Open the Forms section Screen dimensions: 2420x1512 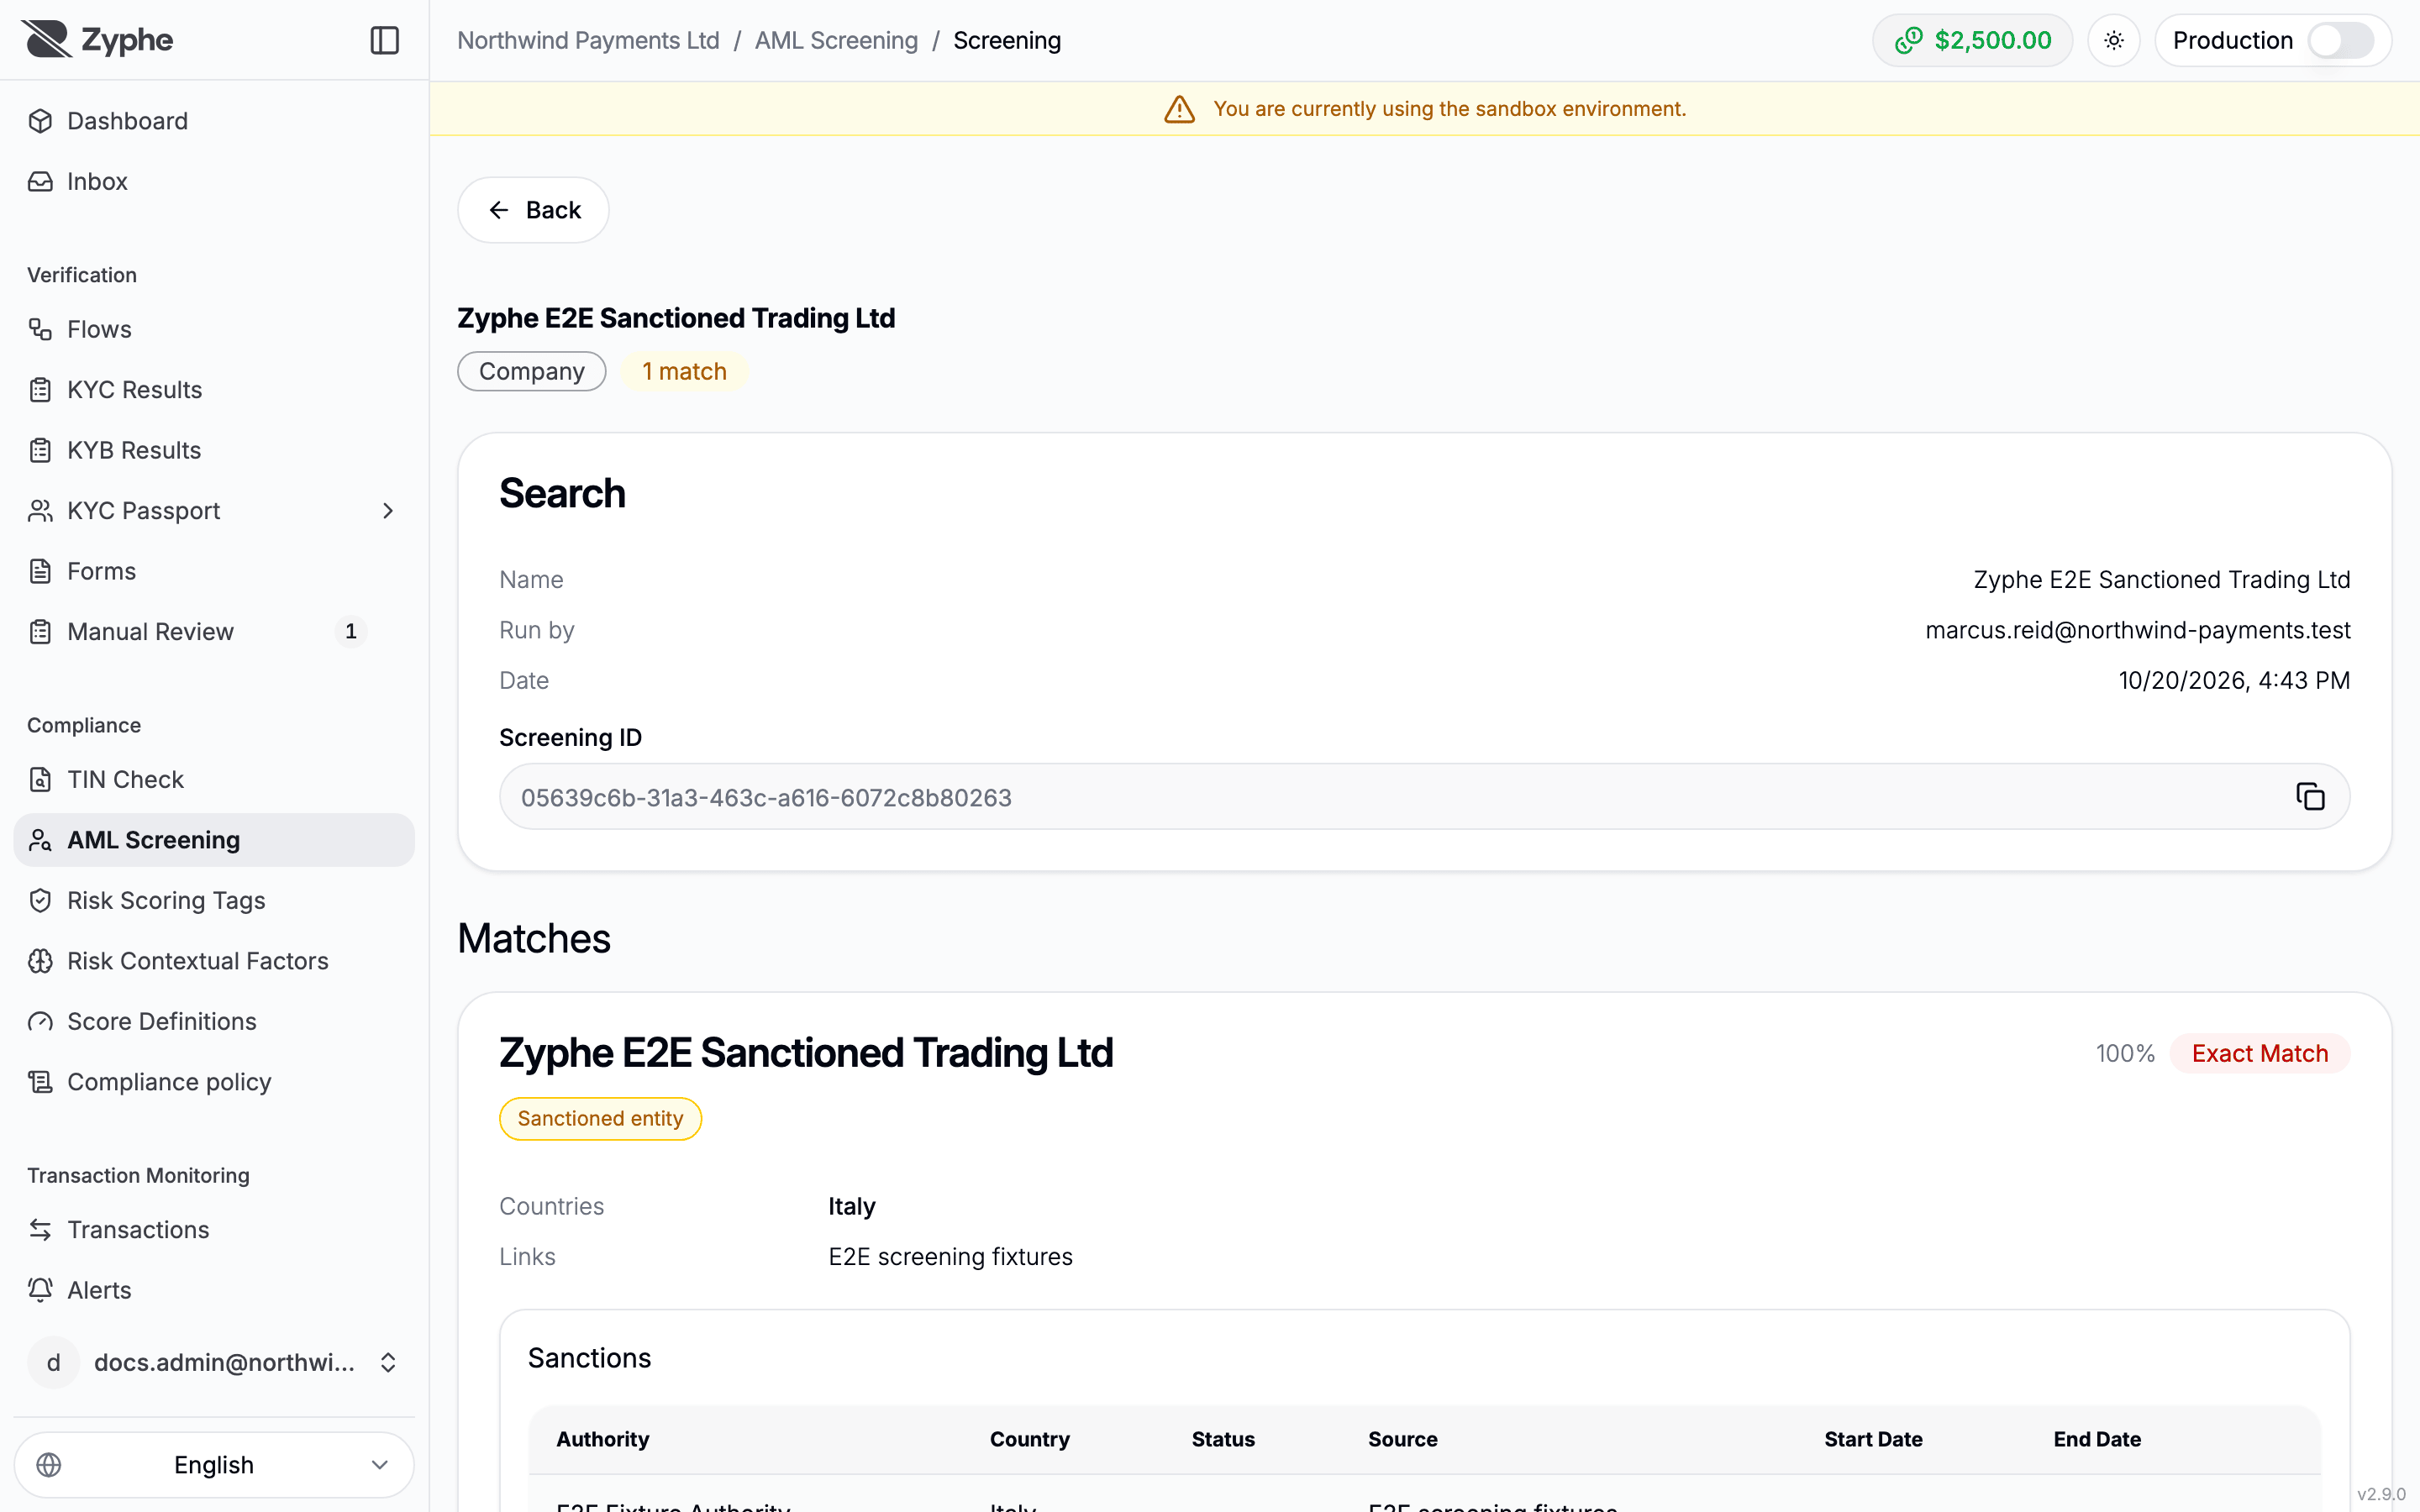coord(214,571)
